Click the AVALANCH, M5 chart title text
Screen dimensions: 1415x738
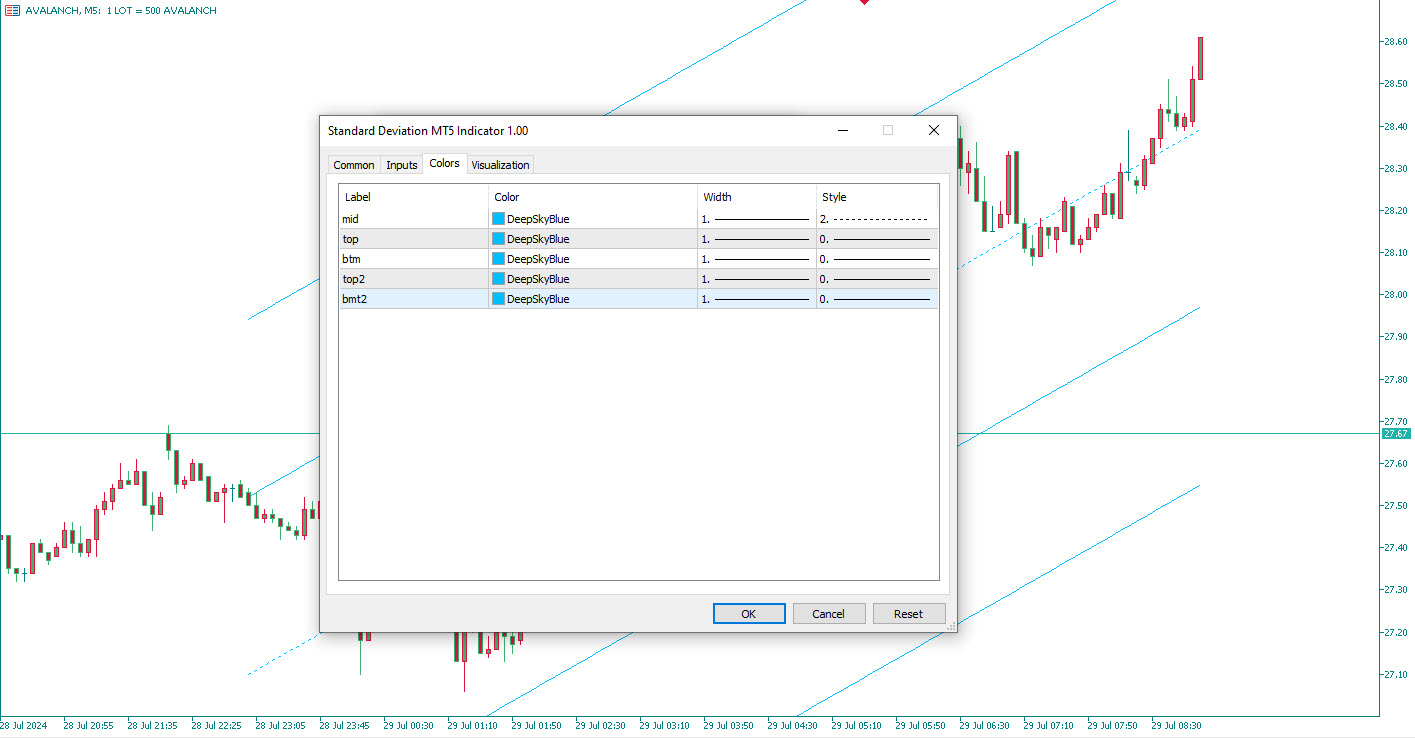pyautogui.click(x=121, y=10)
